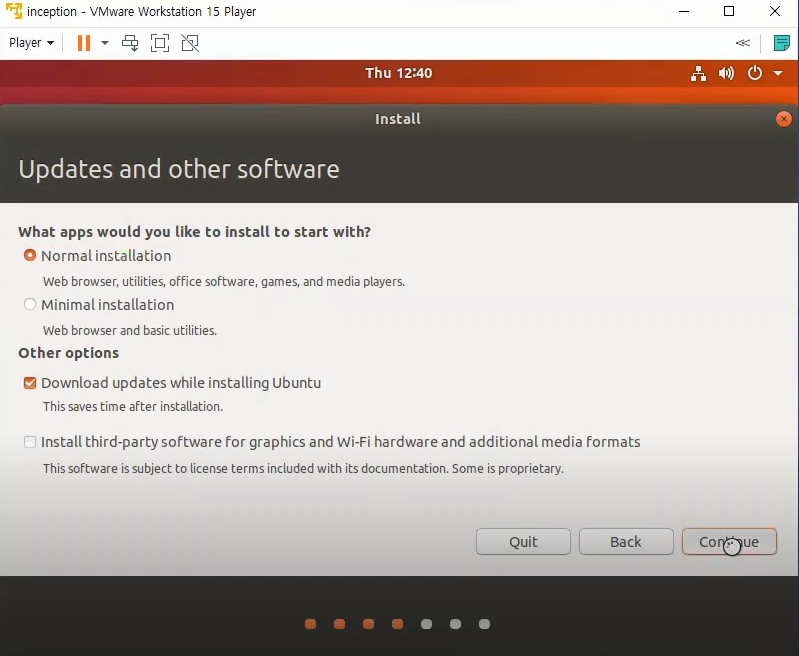Click 'Web browser, utilities, office software' description
This screenshot has height=656, width=799.
tap(224, 281)
